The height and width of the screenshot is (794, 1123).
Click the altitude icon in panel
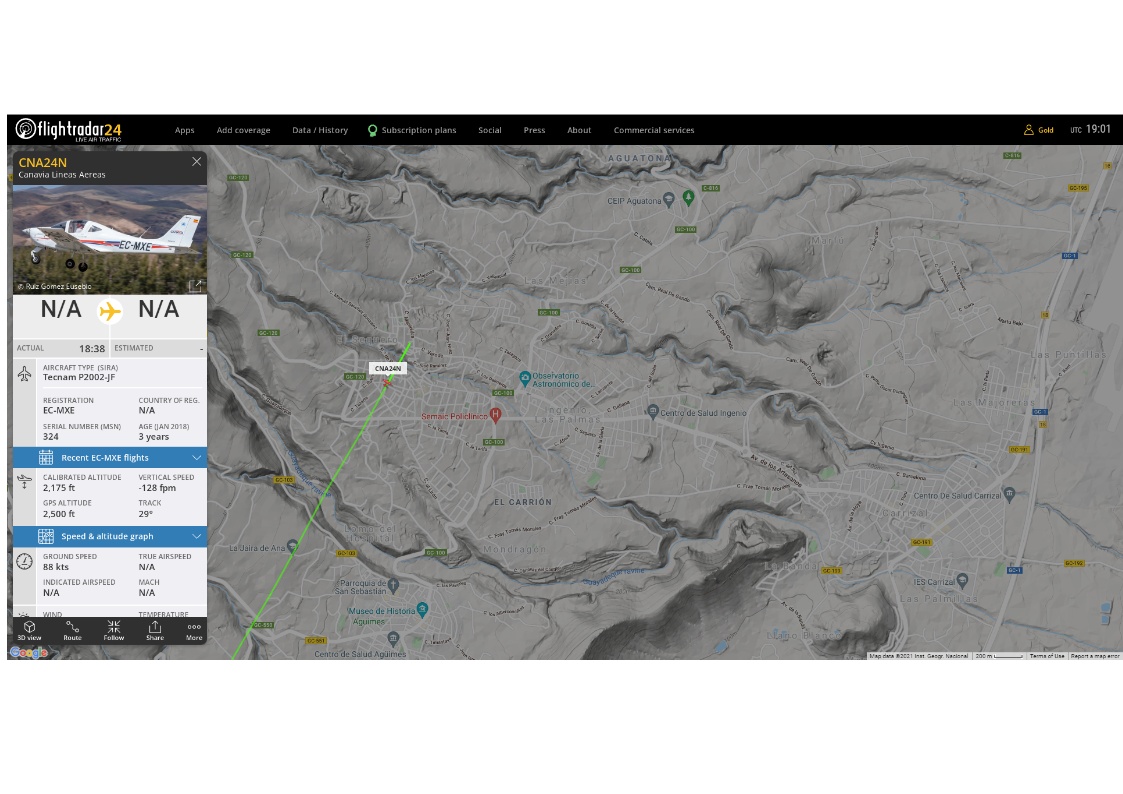coord(24,482)
